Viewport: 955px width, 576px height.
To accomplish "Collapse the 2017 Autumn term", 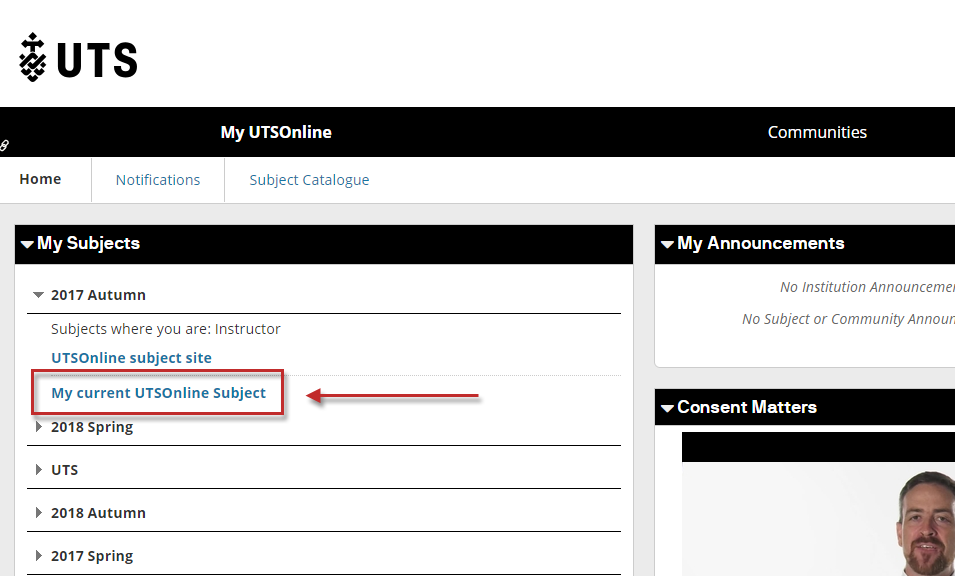I will click(x=39, y=295).
